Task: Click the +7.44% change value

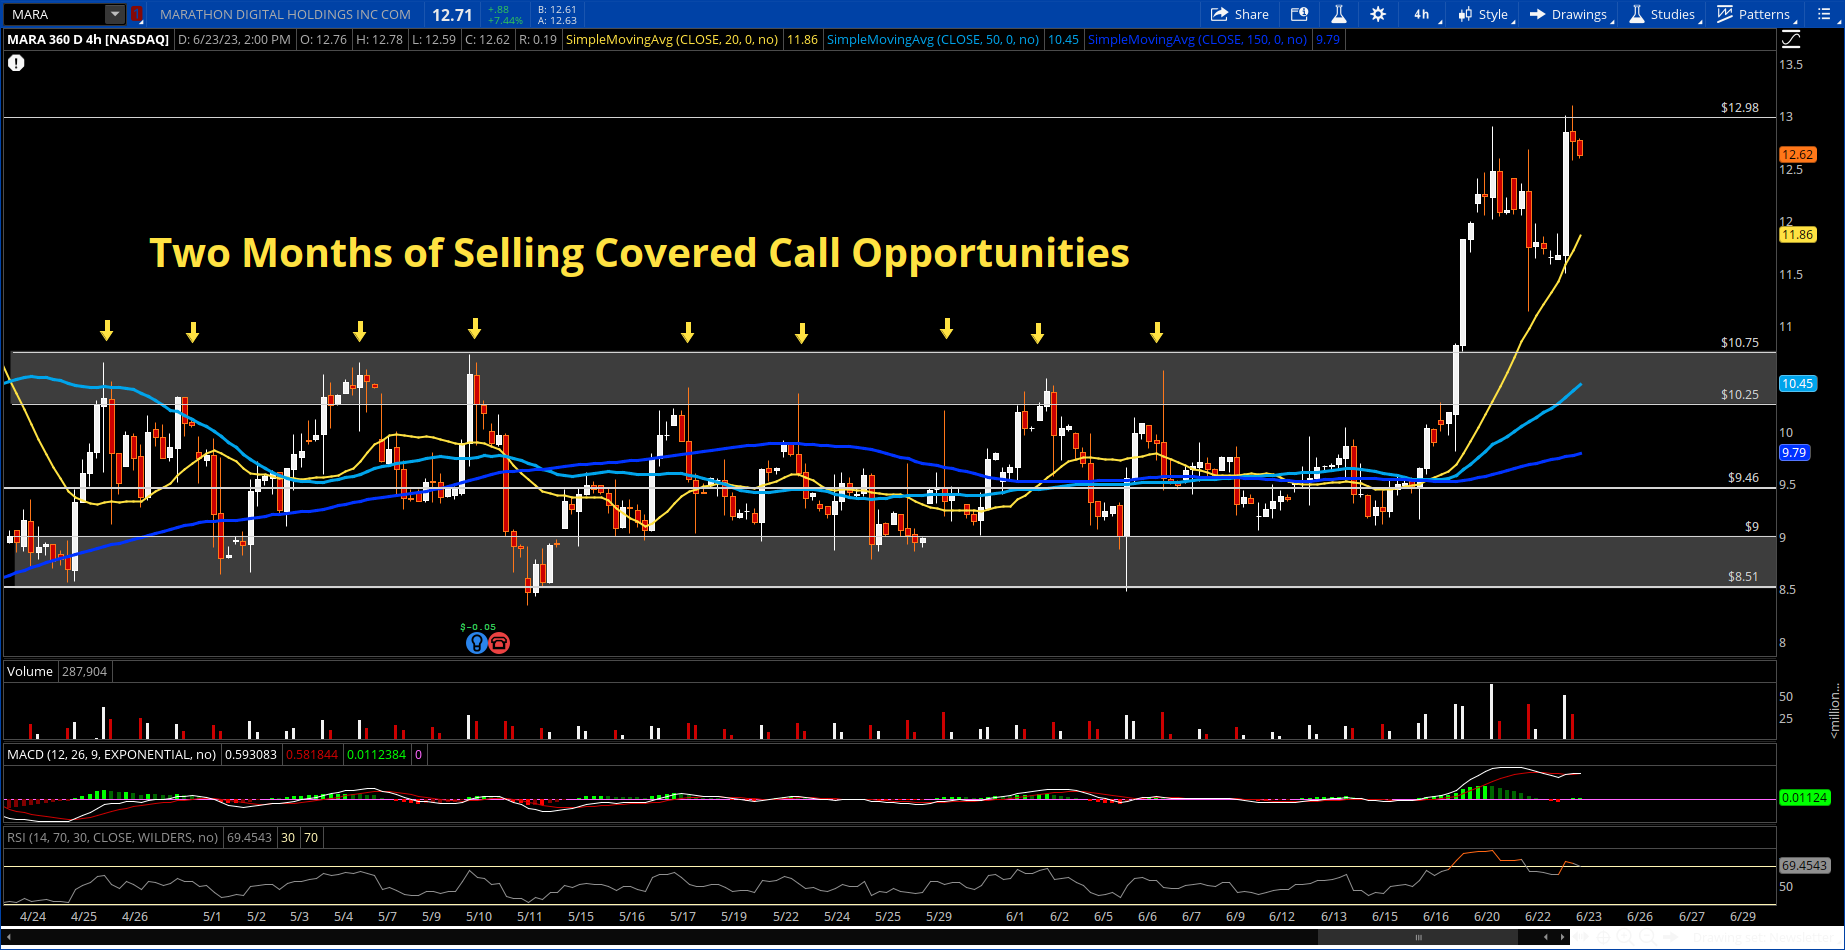Action: click(x=505, y=20)
